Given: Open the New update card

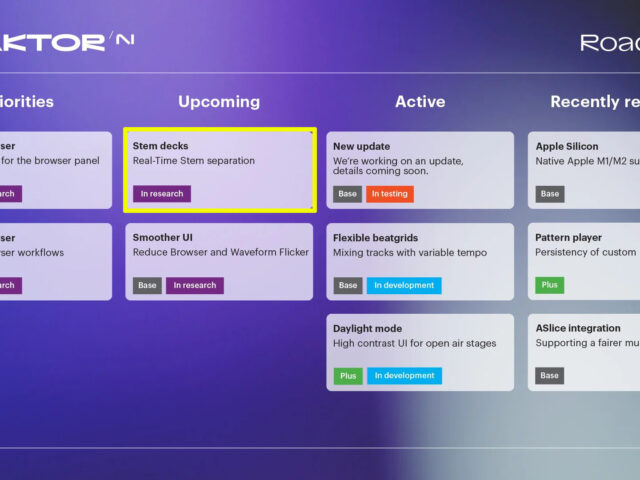Looking at the screenshot, I should click(x=420, y=170).
